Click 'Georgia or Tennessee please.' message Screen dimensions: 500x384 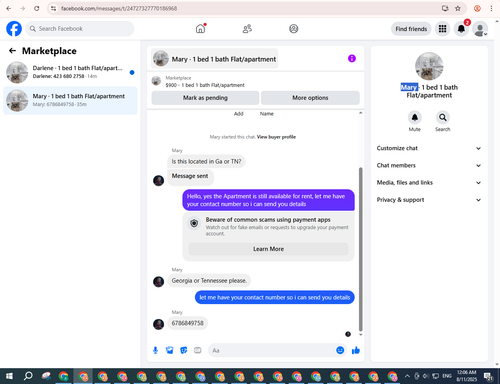(209, 281)
